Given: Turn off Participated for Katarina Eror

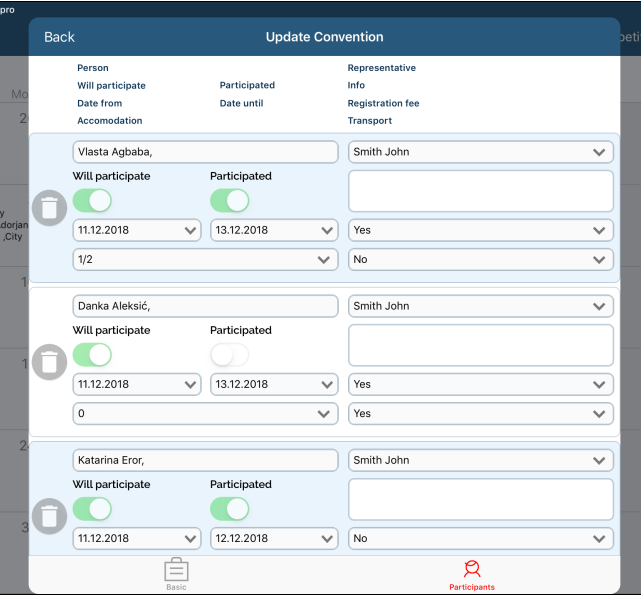Looking at the screenshot, I should (229, 509).
